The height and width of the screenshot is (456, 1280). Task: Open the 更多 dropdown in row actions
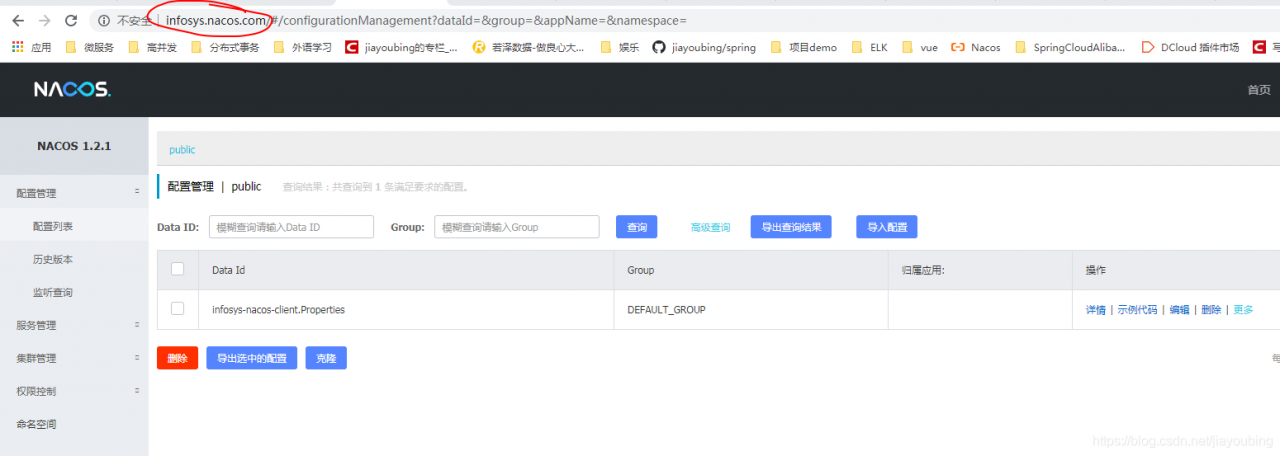click(x=1243, y=310)
